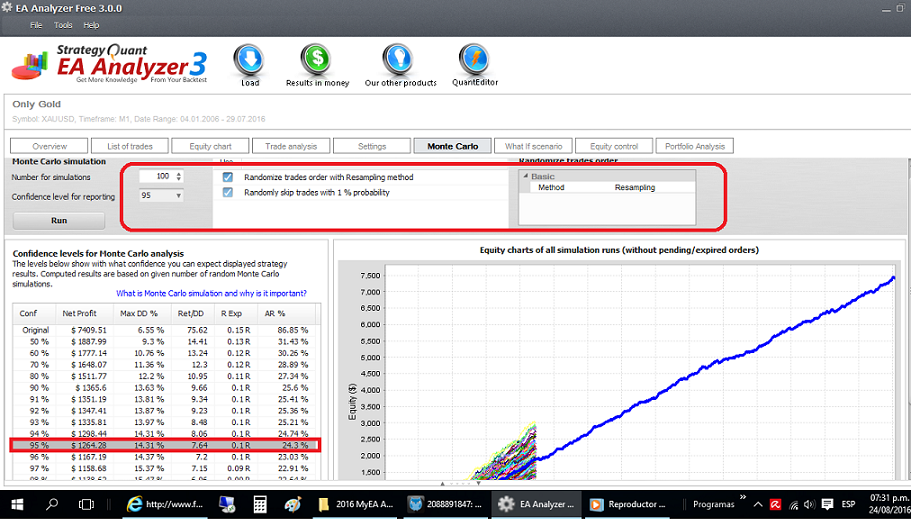
Task: Open Results in money icon
Action: coord(317,60)
